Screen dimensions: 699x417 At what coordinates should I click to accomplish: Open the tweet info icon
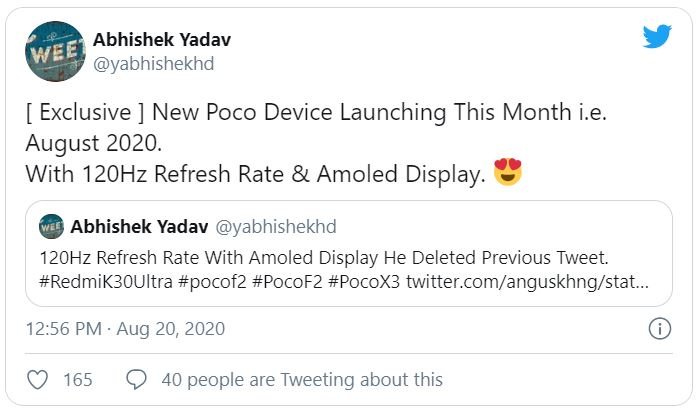point(659,329)
